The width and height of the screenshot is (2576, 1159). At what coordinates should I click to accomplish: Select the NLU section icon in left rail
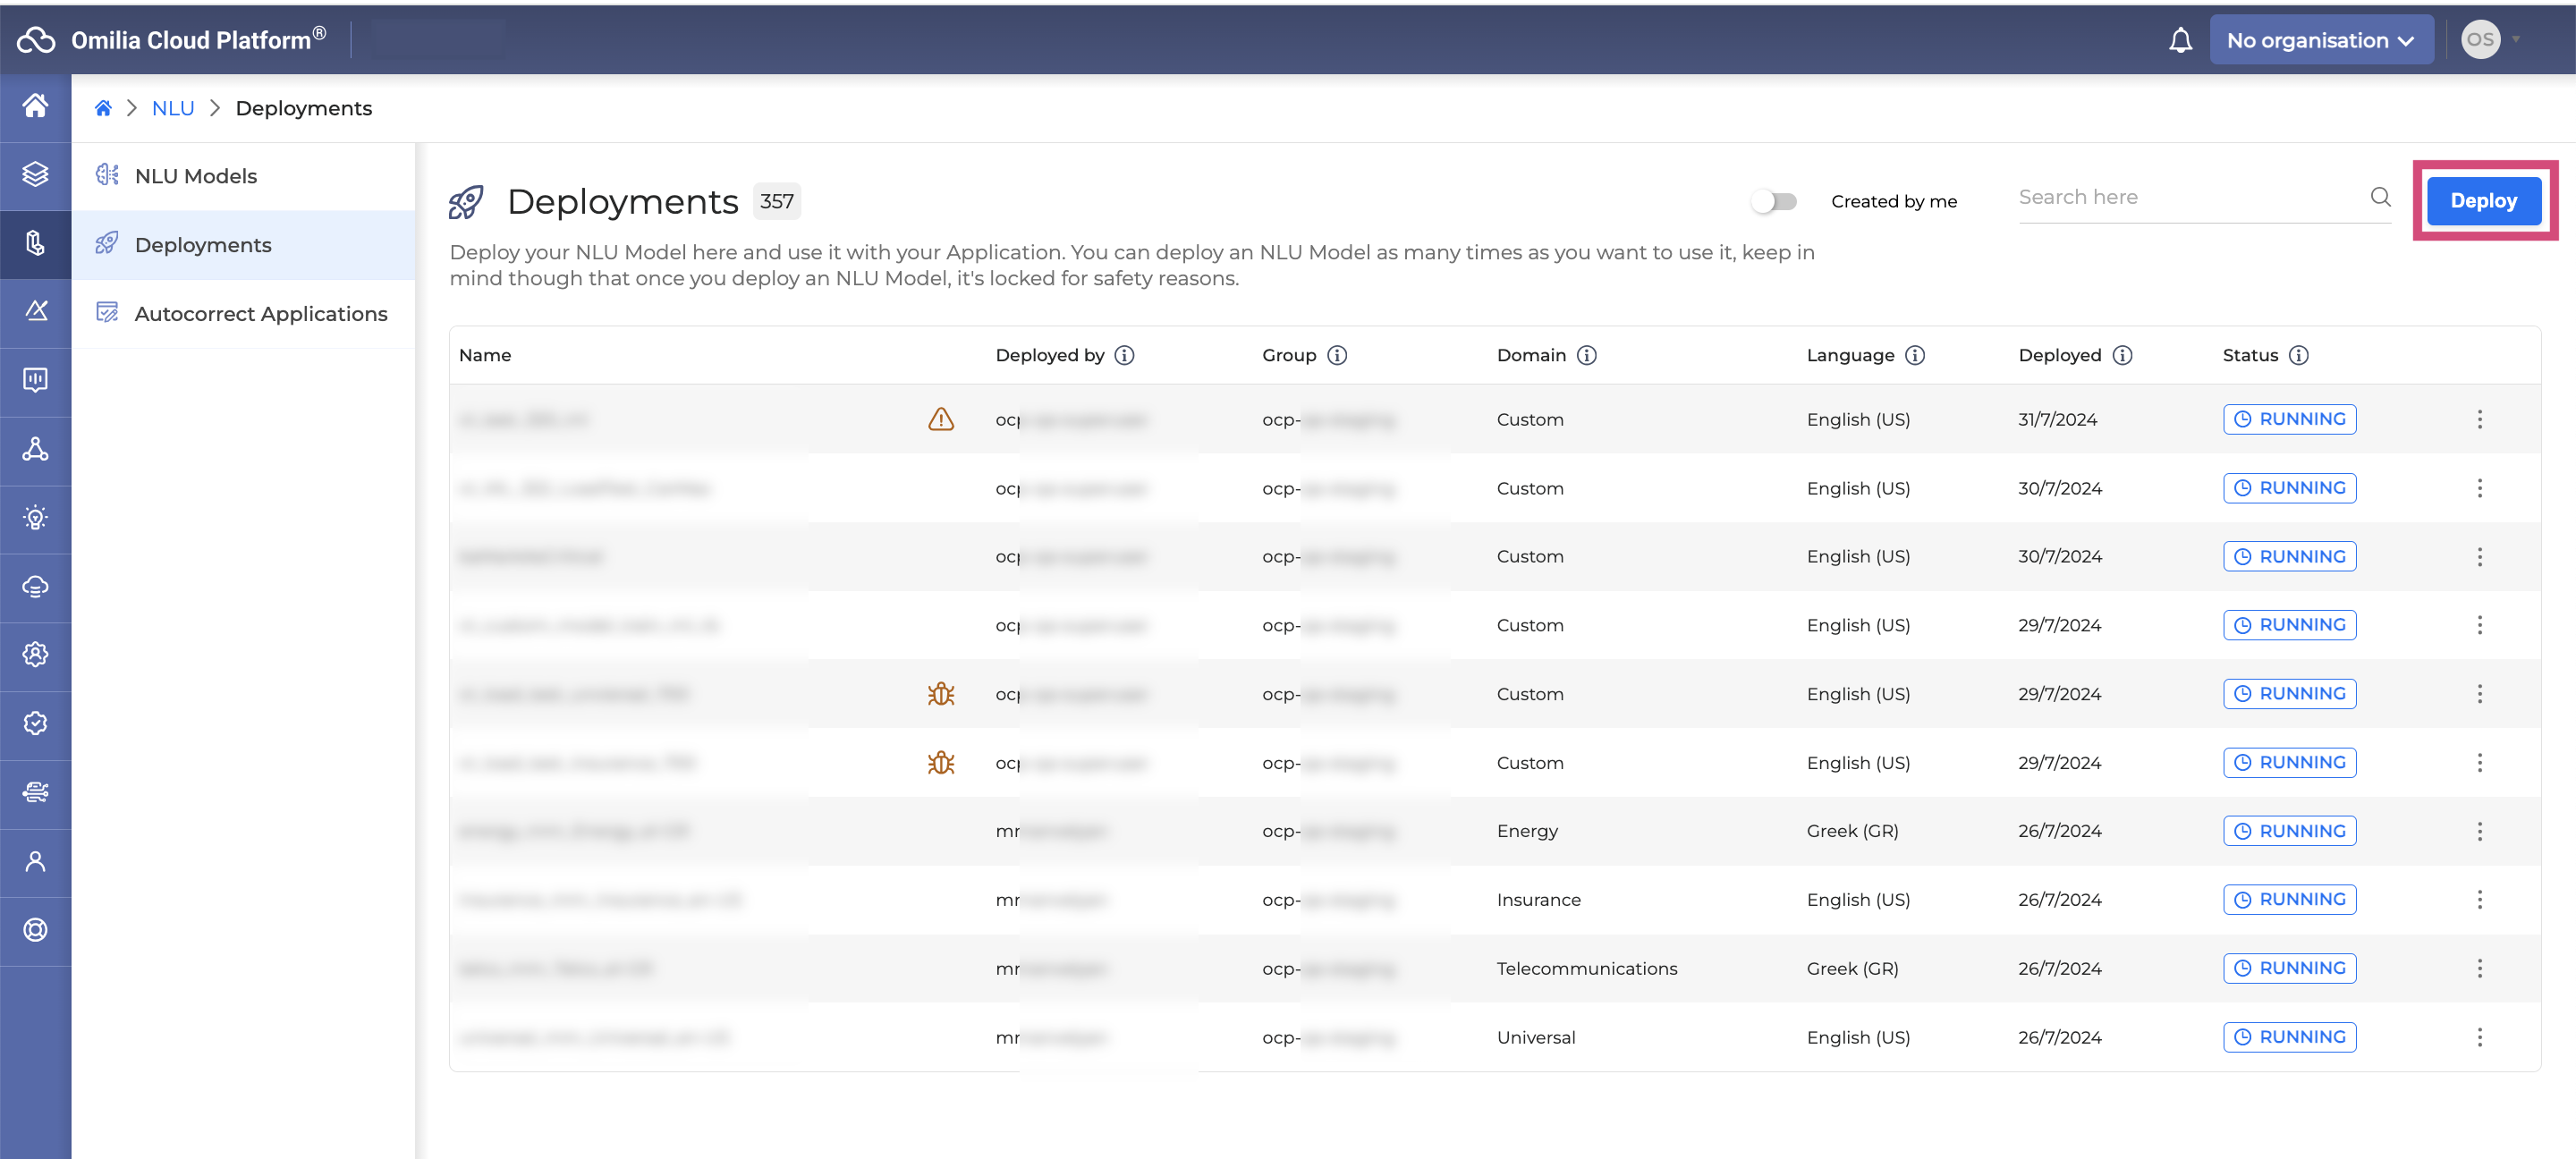35,243
